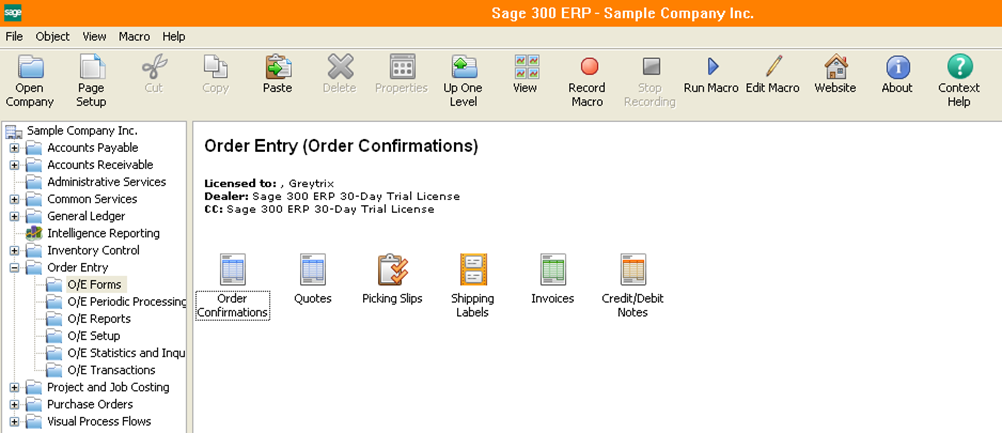Image resolution: width=1002 pixels, height=433 pixels.
Task: Open the Credit/Debit Notes icon
Action: point(633,269)
